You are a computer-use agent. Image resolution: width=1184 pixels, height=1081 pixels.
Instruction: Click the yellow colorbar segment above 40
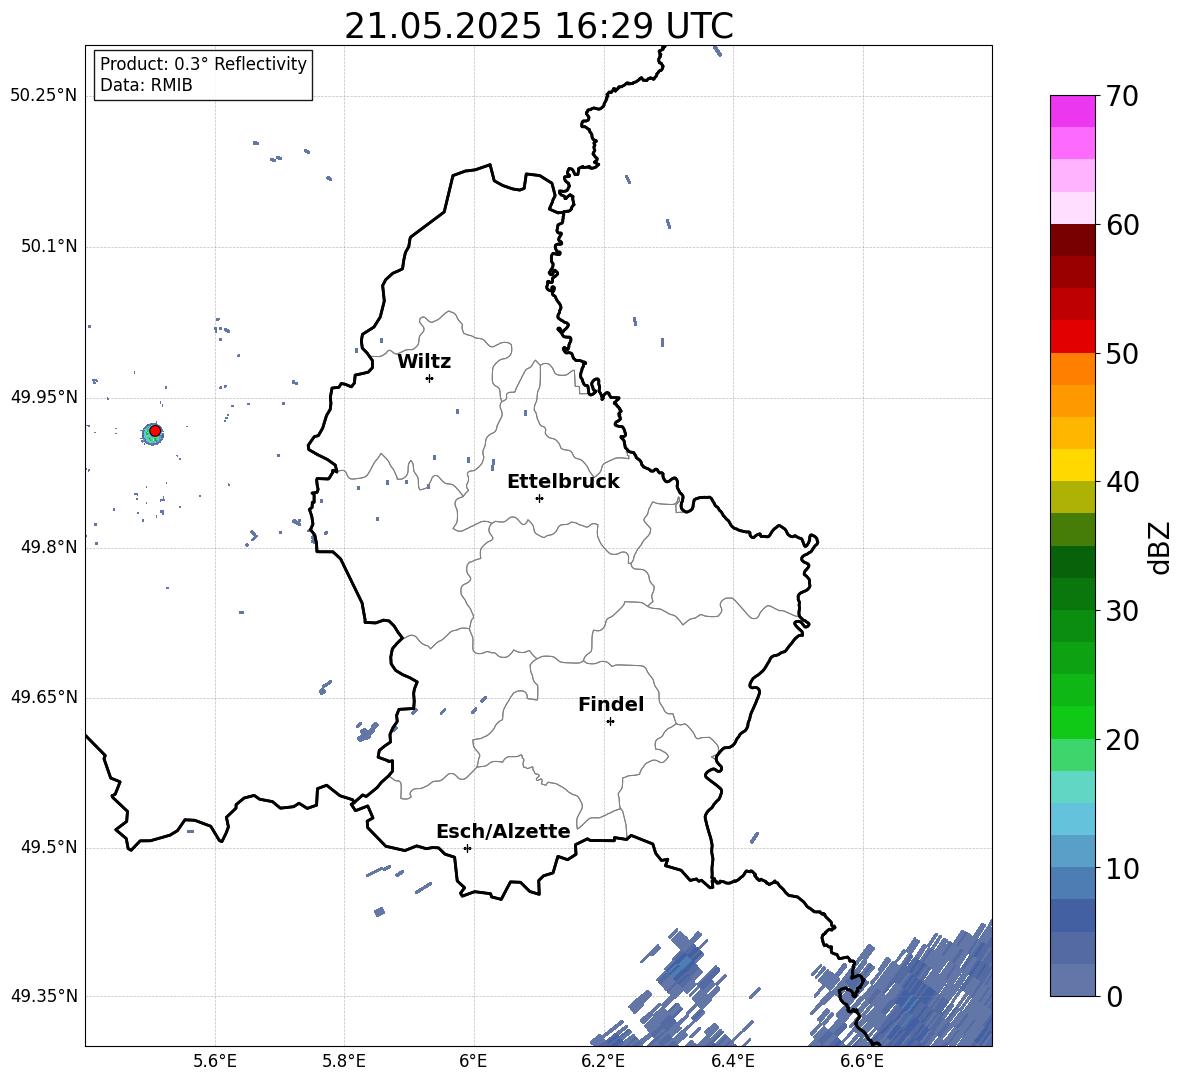point(1073,465)
